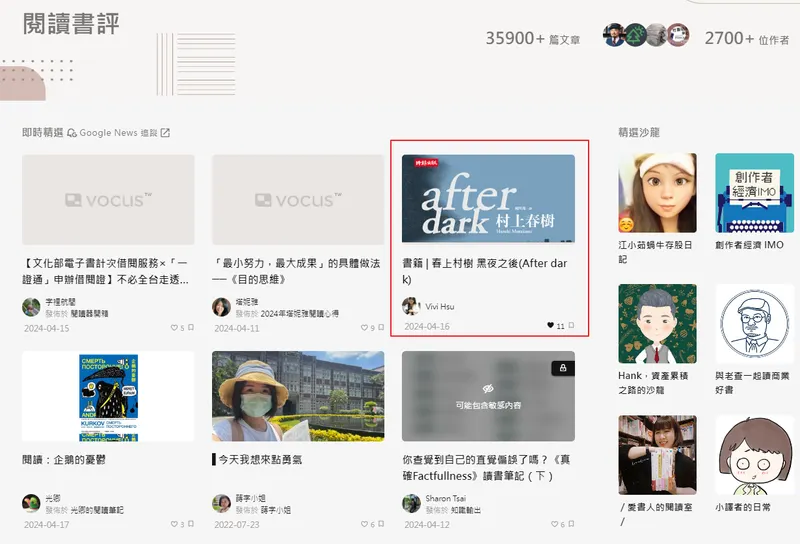Open Sharon Tsai author avatar
This screenshot has height=544, width=800.
point(411,503)
